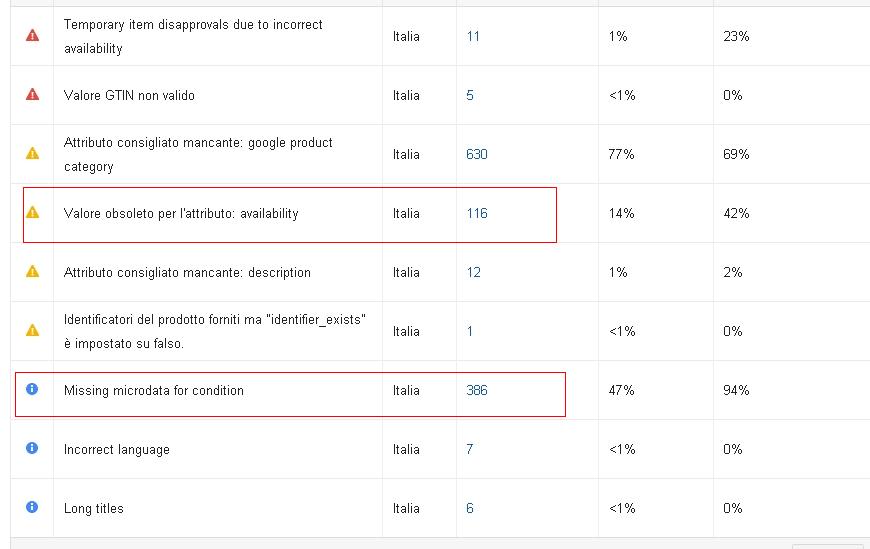Click blue info icon for Missing microdata for condition
The width and height of the screenshot is (870, 549).
(x=32, y=389)
